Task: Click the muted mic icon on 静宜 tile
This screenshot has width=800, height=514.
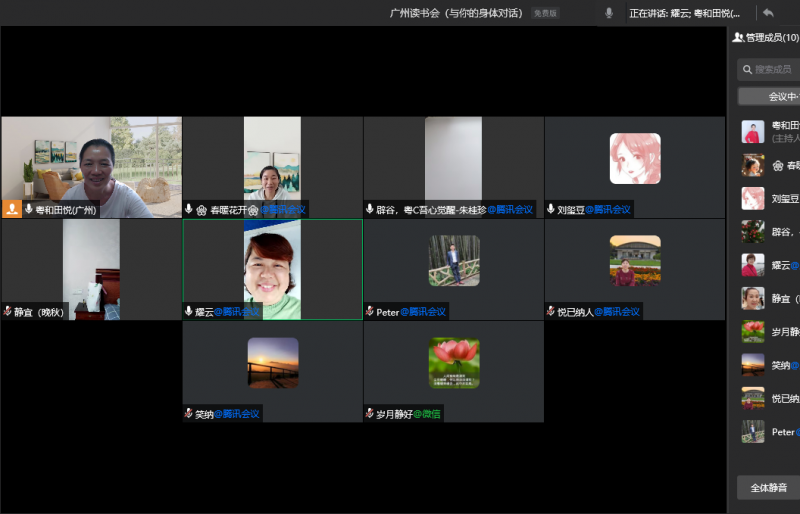Action: click(8, 312)
